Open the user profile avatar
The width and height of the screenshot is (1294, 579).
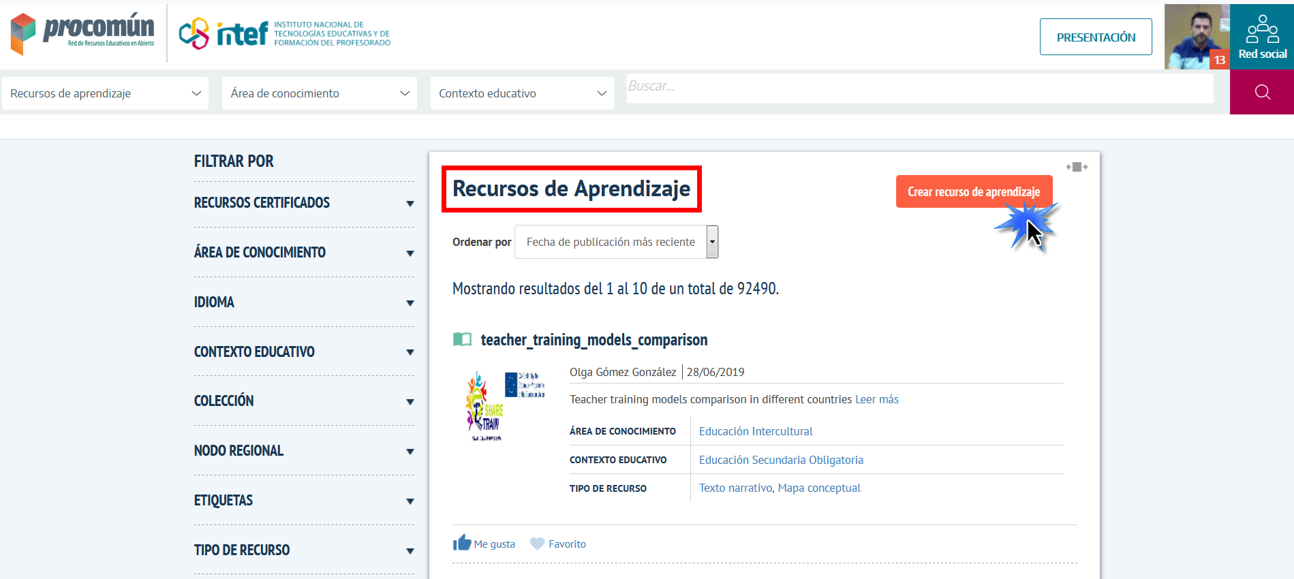[x=1196, y=31]
